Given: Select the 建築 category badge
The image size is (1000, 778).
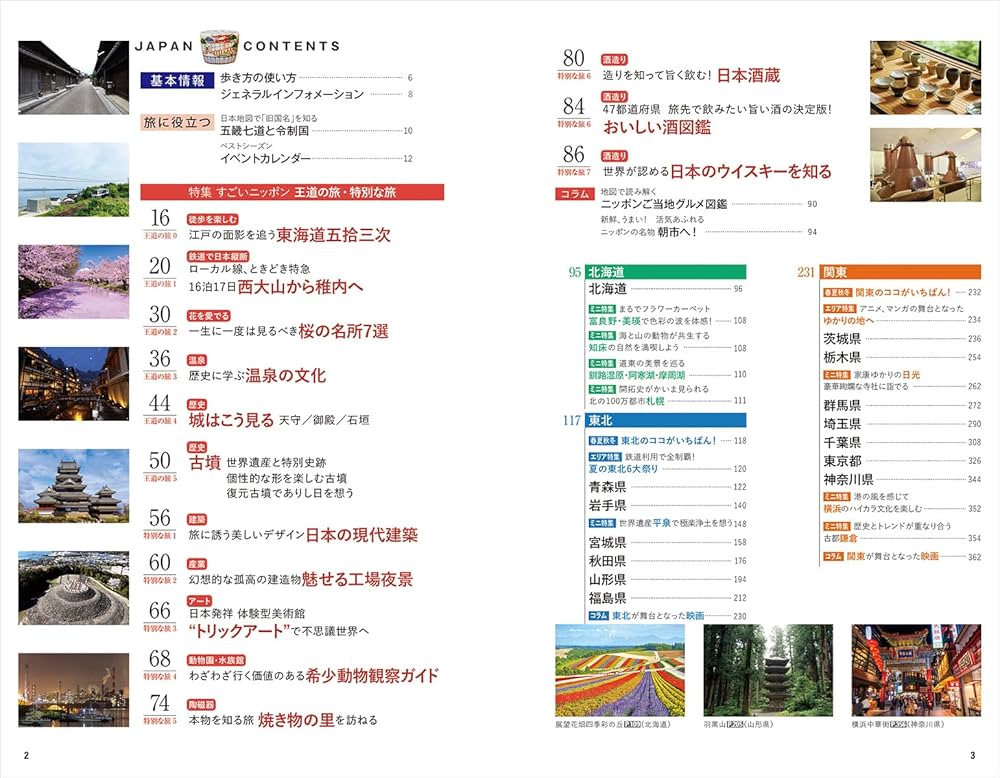Looking at the screenshot, I should (195, 521).
